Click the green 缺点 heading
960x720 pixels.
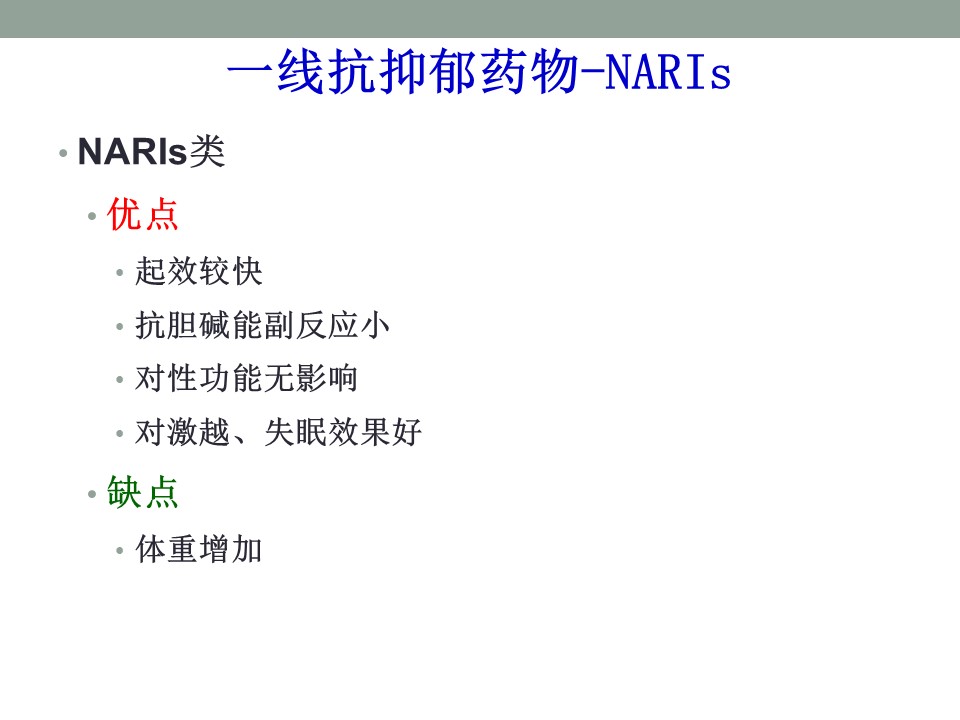[x=143, y=492]
